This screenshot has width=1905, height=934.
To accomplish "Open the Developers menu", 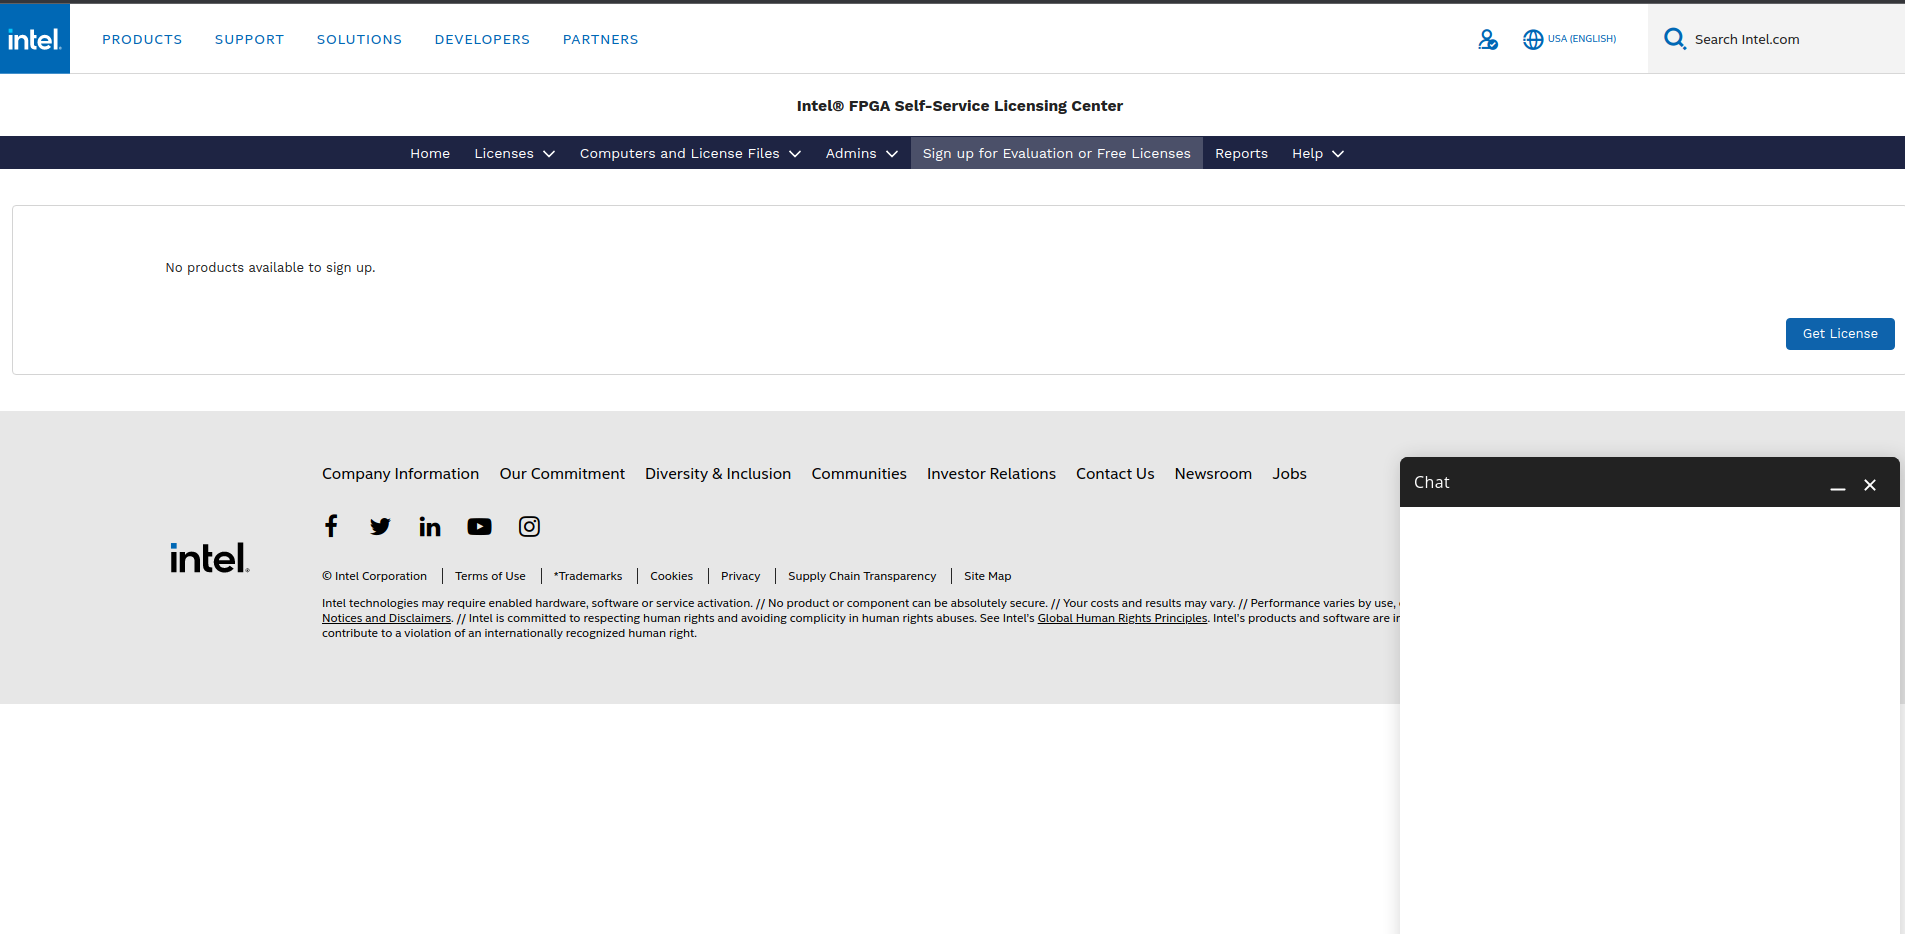I will pyautogui.click(x=483, y=39).
